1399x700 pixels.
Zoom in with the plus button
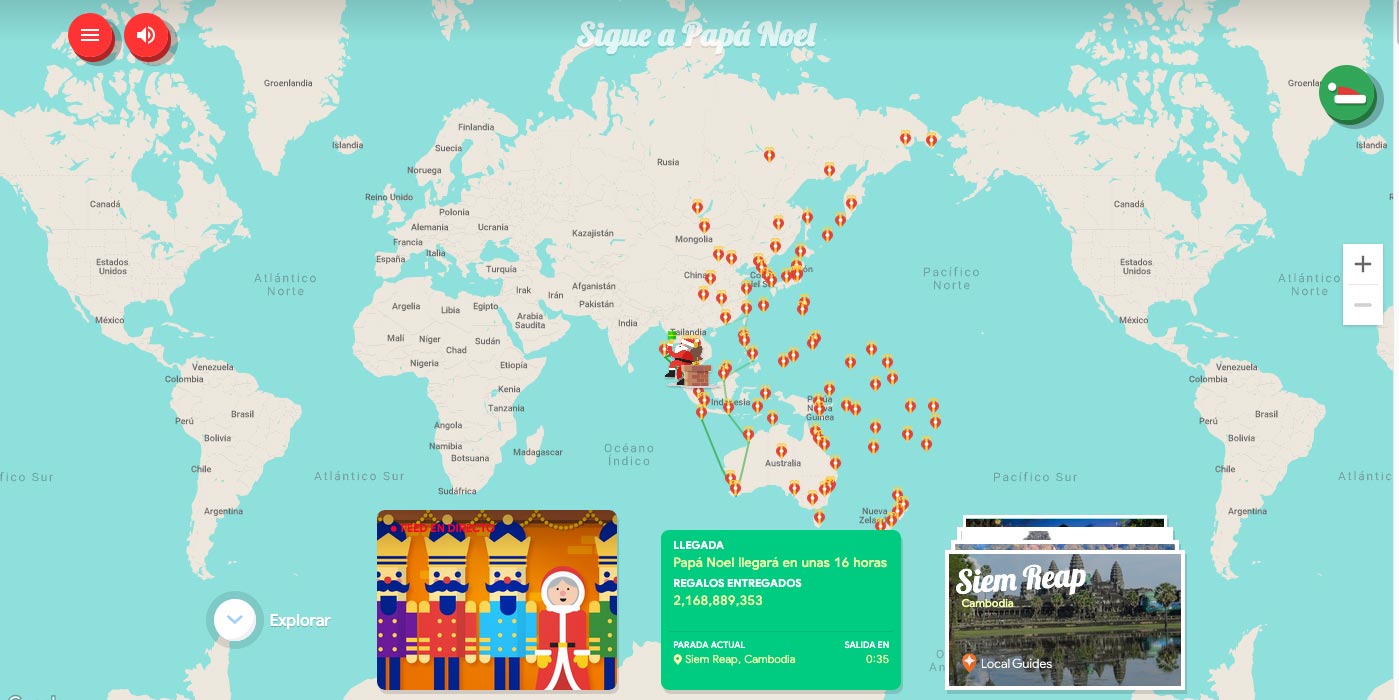tap(1362, 265)
